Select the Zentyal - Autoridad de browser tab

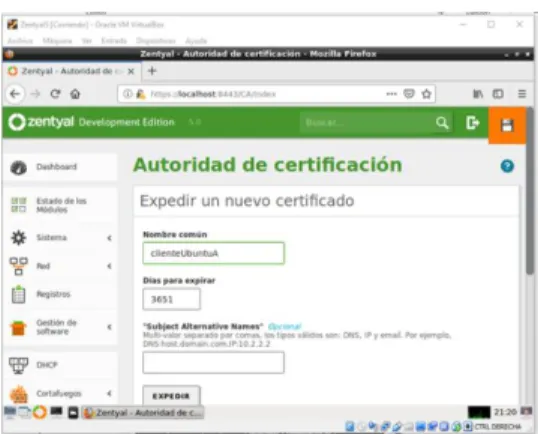click(x=72, y=71)
